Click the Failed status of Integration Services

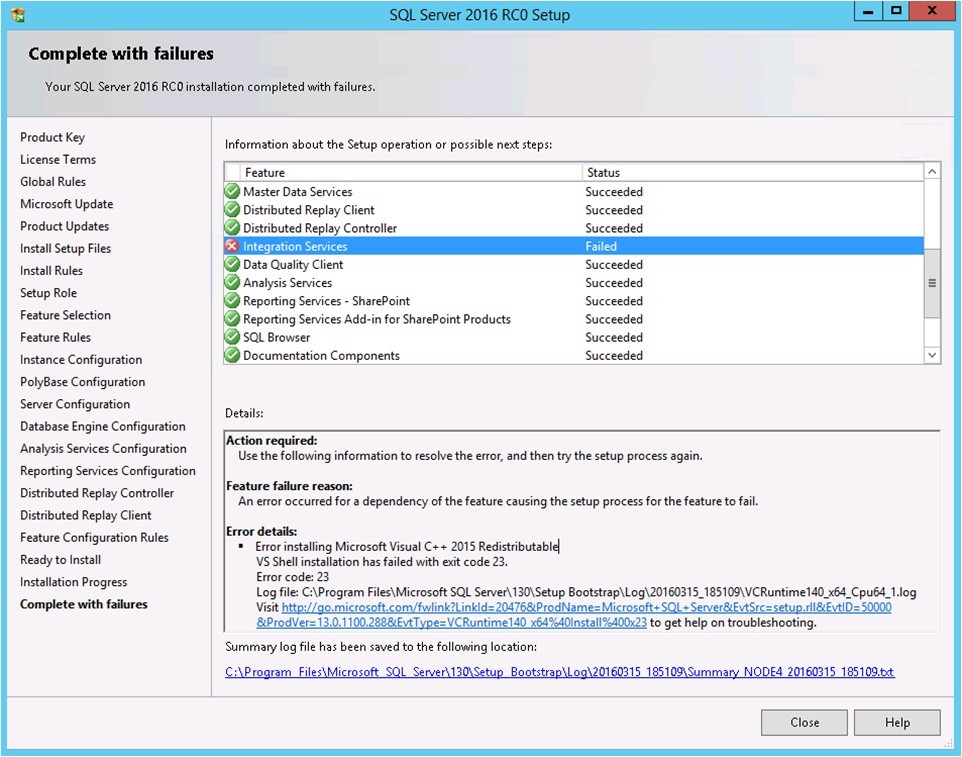601,246
